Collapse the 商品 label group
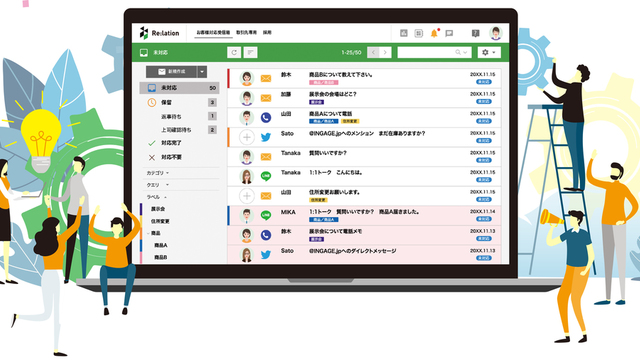This screenshot has width=640, height=360. click(x=148, y=233)
